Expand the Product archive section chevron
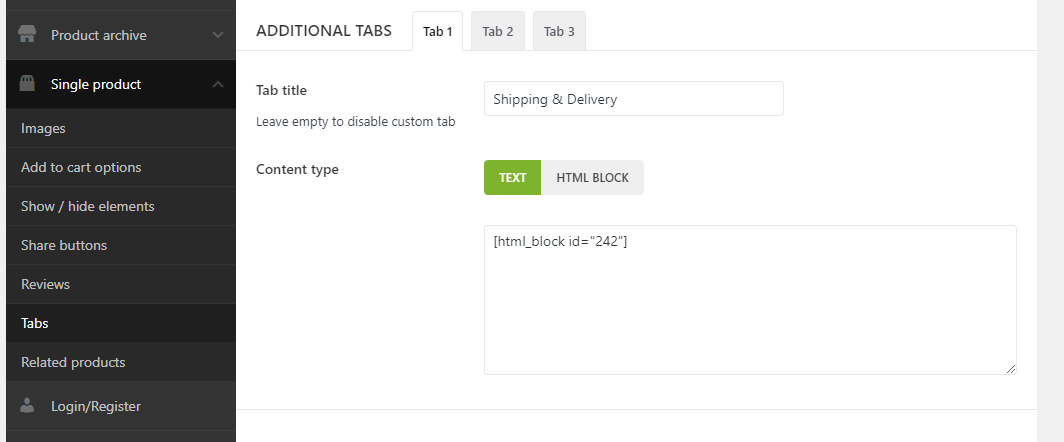Screen dimensions: 1064x442 [218, 35]
